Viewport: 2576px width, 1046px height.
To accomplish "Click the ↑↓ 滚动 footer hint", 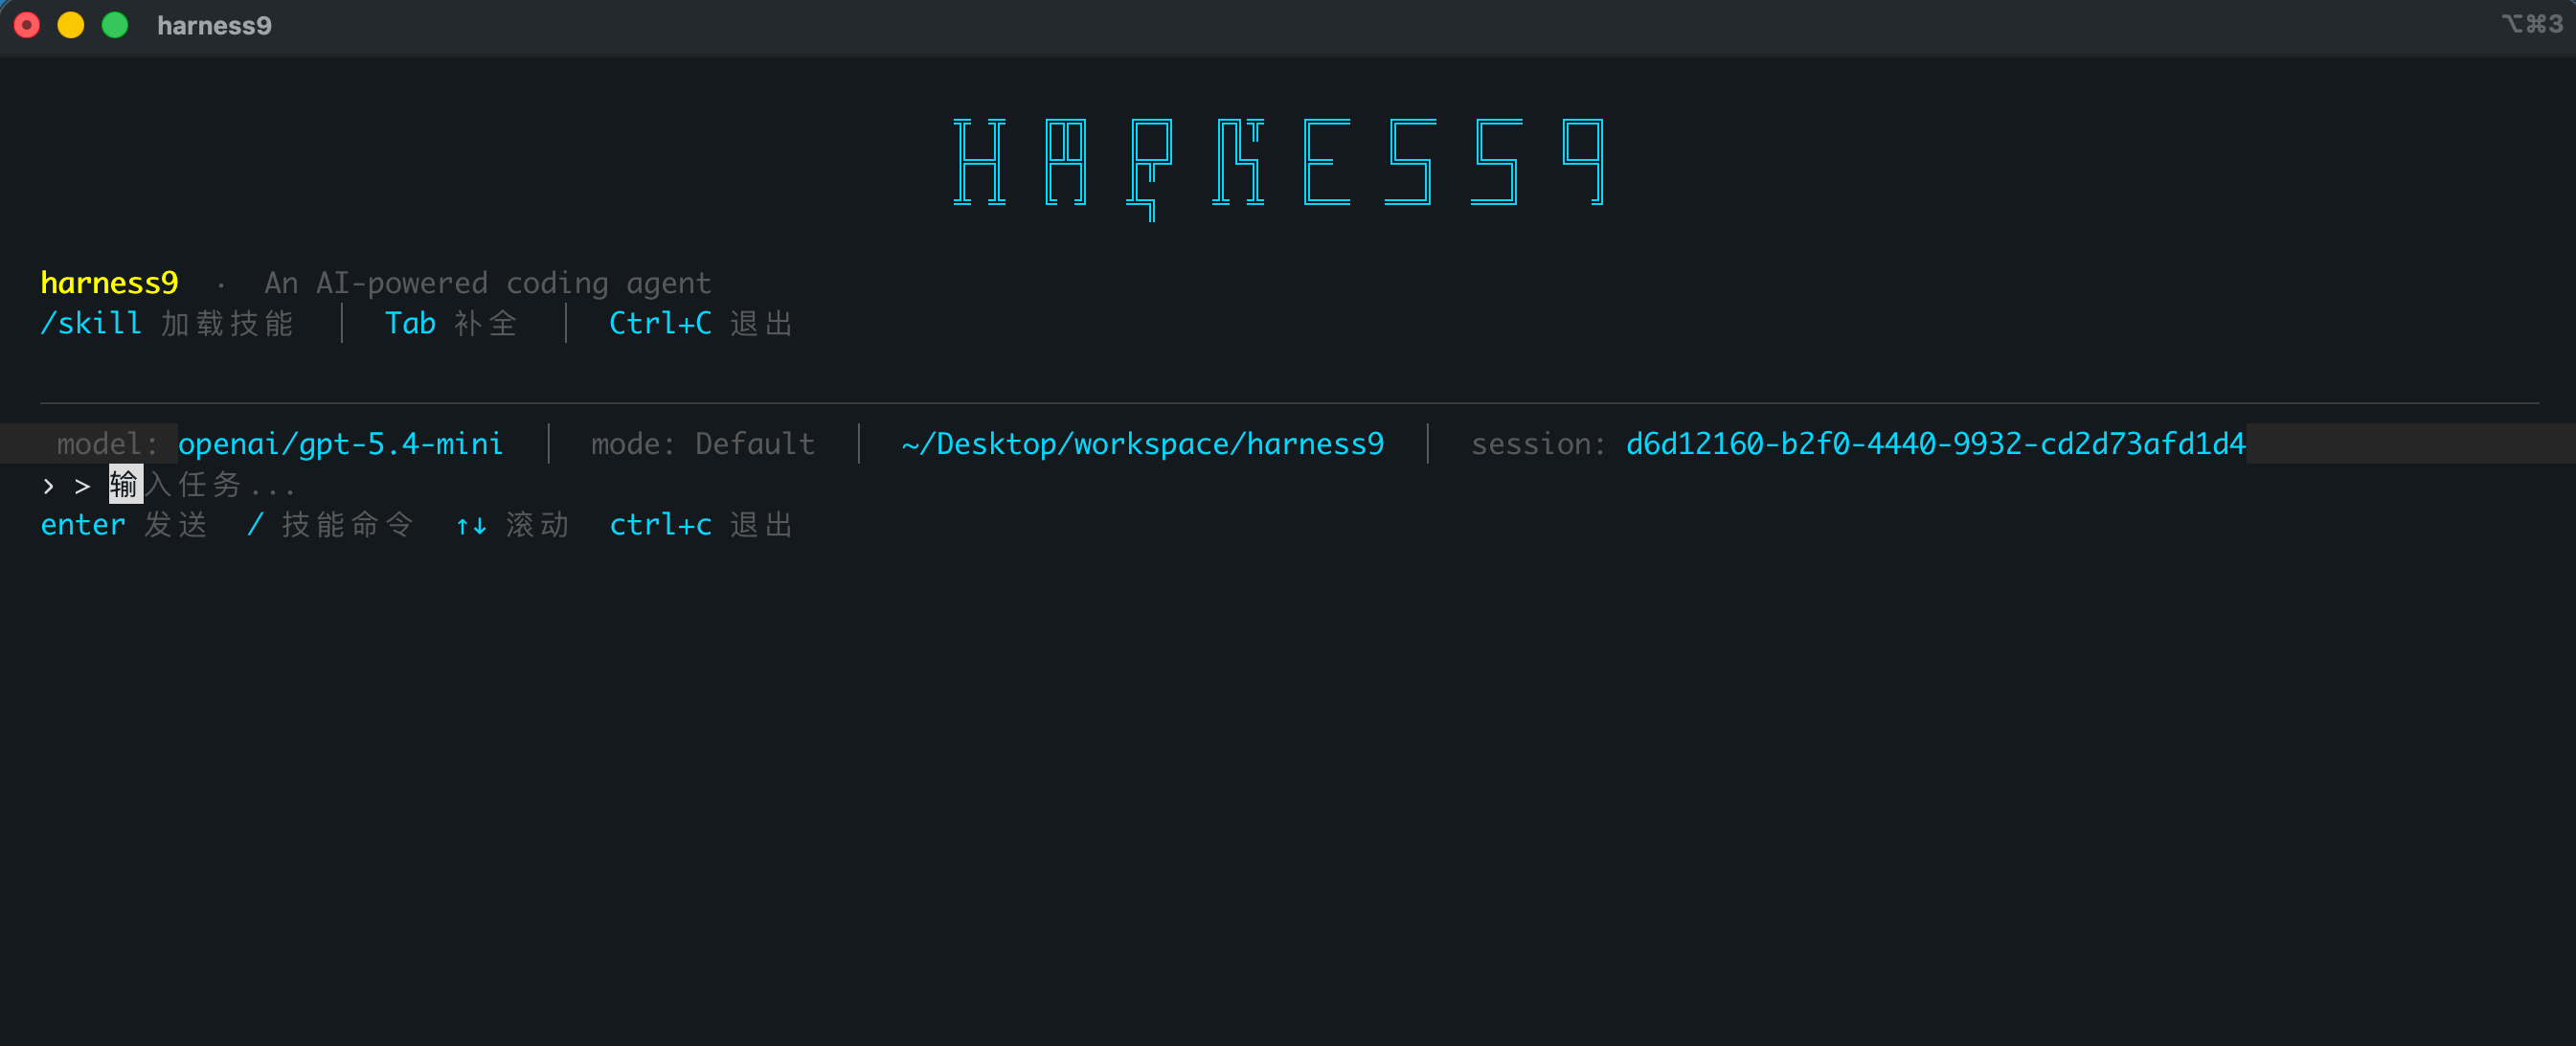I will coord(513,525).
